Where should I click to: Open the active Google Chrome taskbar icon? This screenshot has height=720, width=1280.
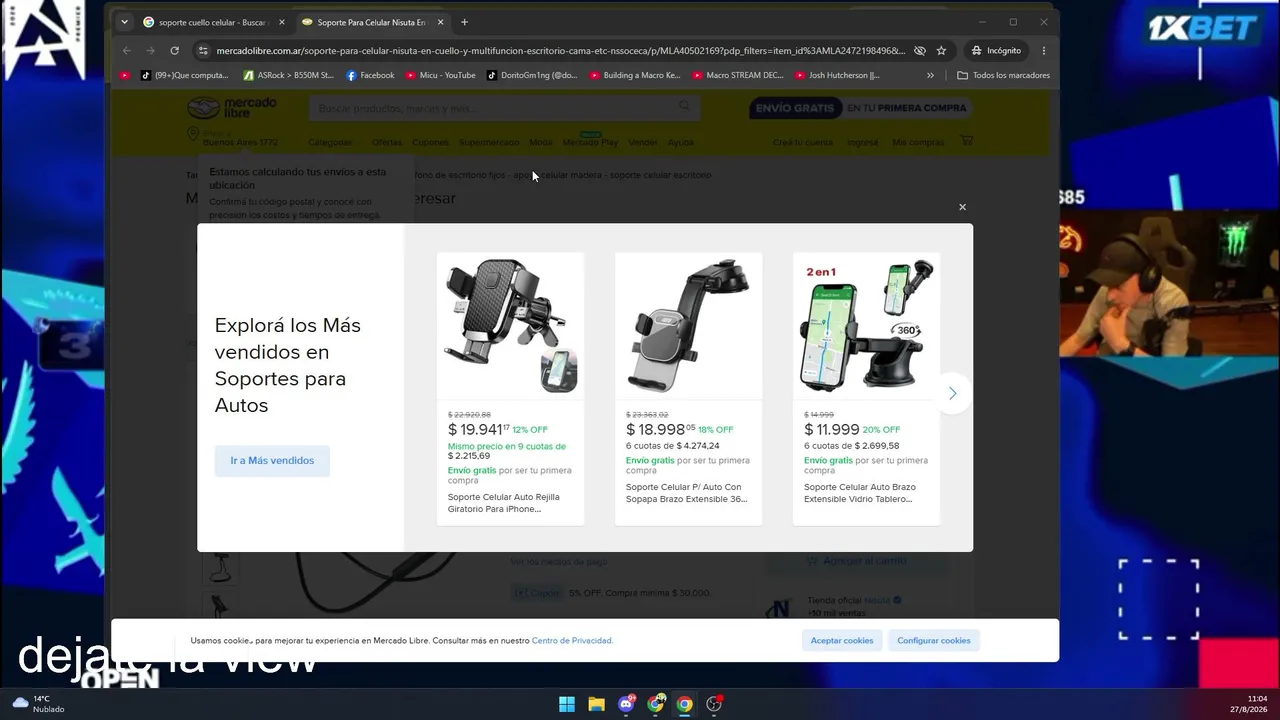684,704
